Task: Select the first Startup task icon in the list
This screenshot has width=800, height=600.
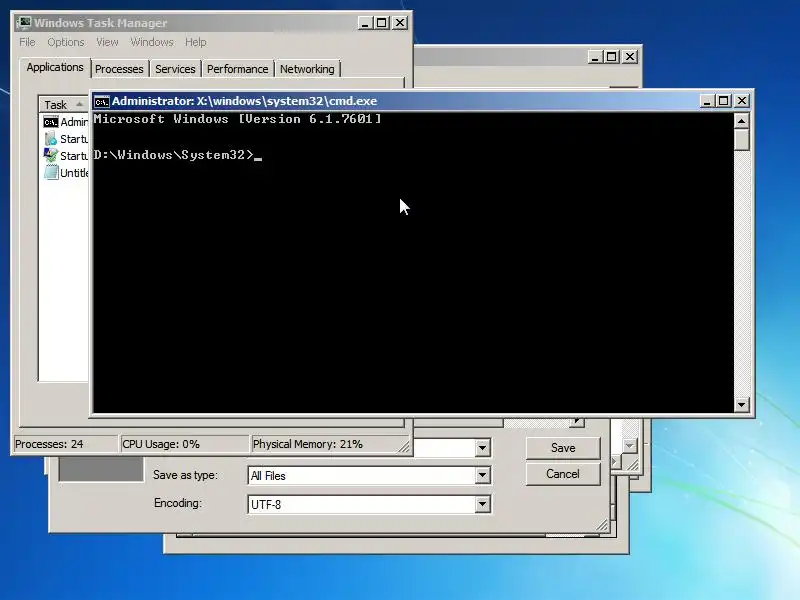Action: point(51,139)
